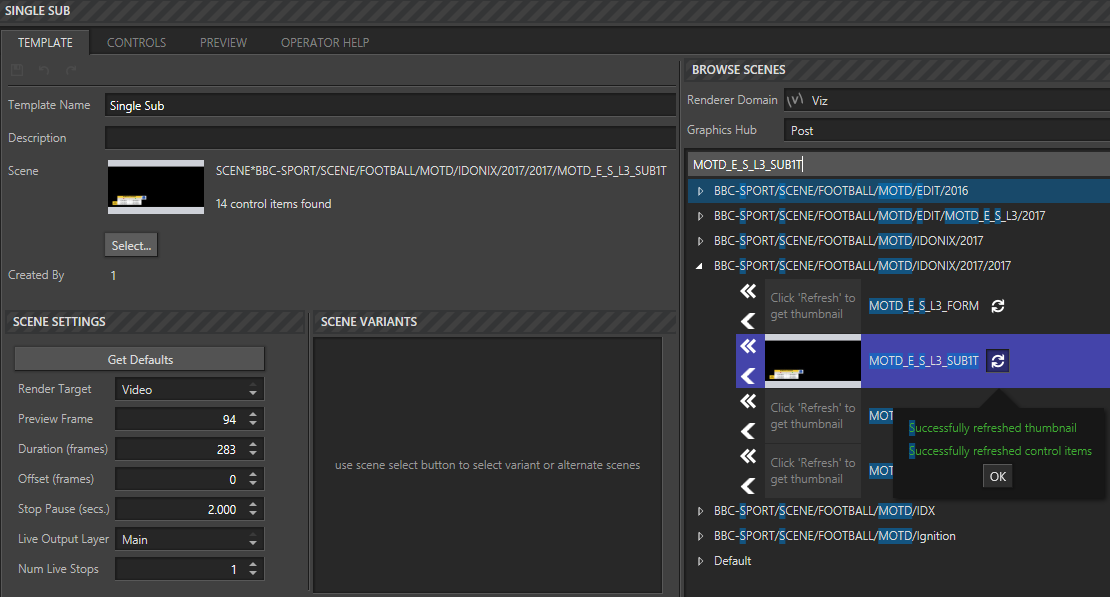Click single-chevron icon on MOTD_E_S_L3_SUB1T row
The height and width of the screenshot is (597, 1110).
point(748,376)
